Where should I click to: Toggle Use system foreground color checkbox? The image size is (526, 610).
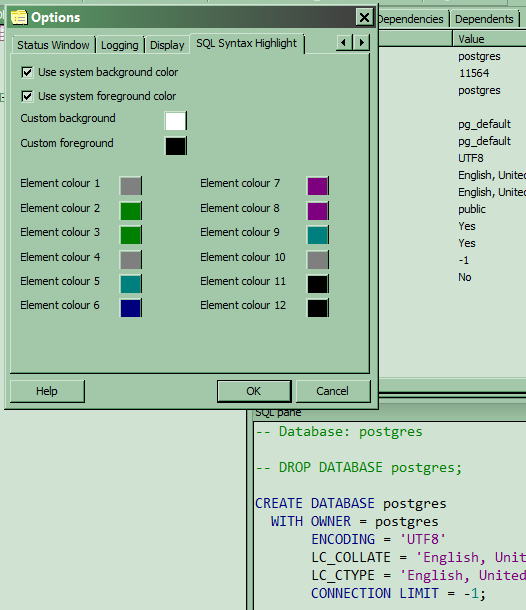[x=27, y=96]
